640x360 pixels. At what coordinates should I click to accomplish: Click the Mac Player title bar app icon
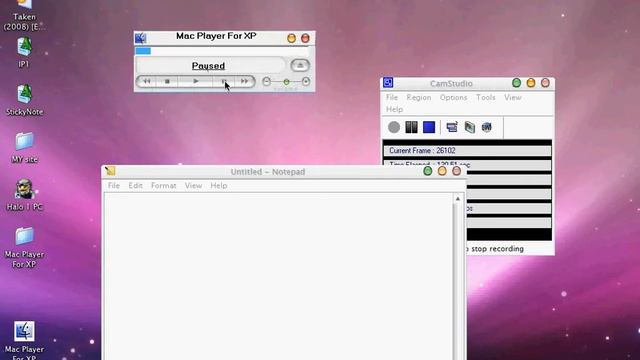pos(140,38)
